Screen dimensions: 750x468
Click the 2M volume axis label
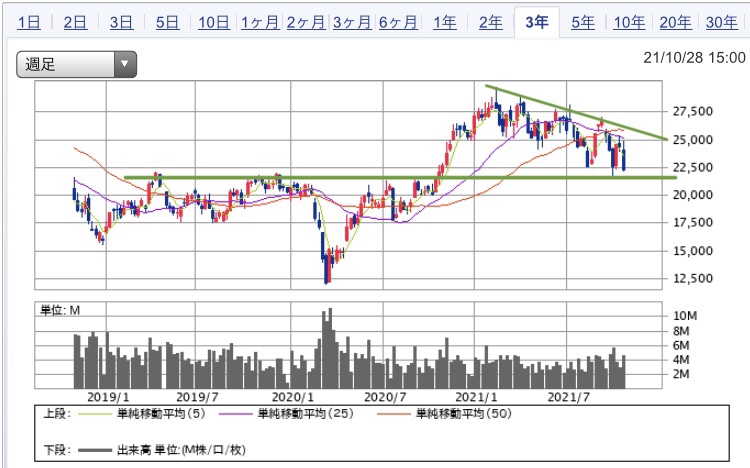point(681,374)
